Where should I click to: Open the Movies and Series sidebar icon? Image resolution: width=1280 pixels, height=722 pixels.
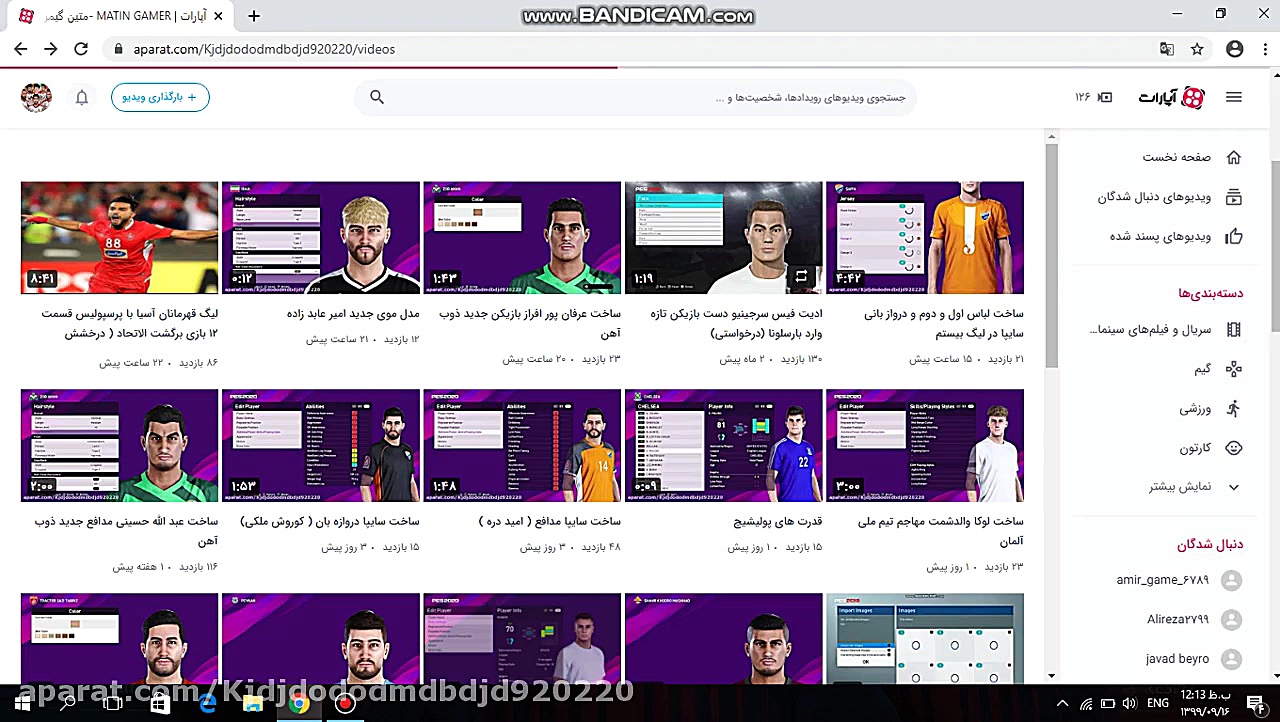click(1233, 329)
